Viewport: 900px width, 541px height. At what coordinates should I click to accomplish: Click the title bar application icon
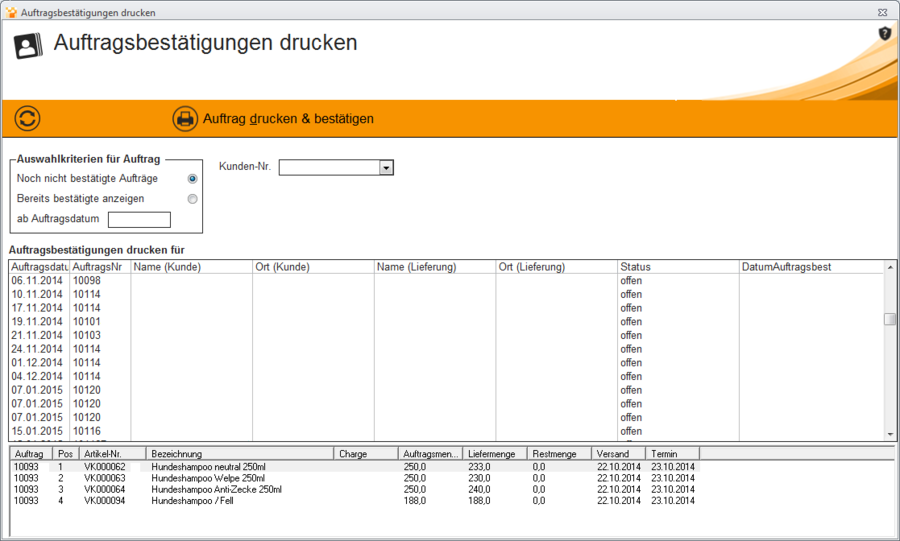pos(11,12)
